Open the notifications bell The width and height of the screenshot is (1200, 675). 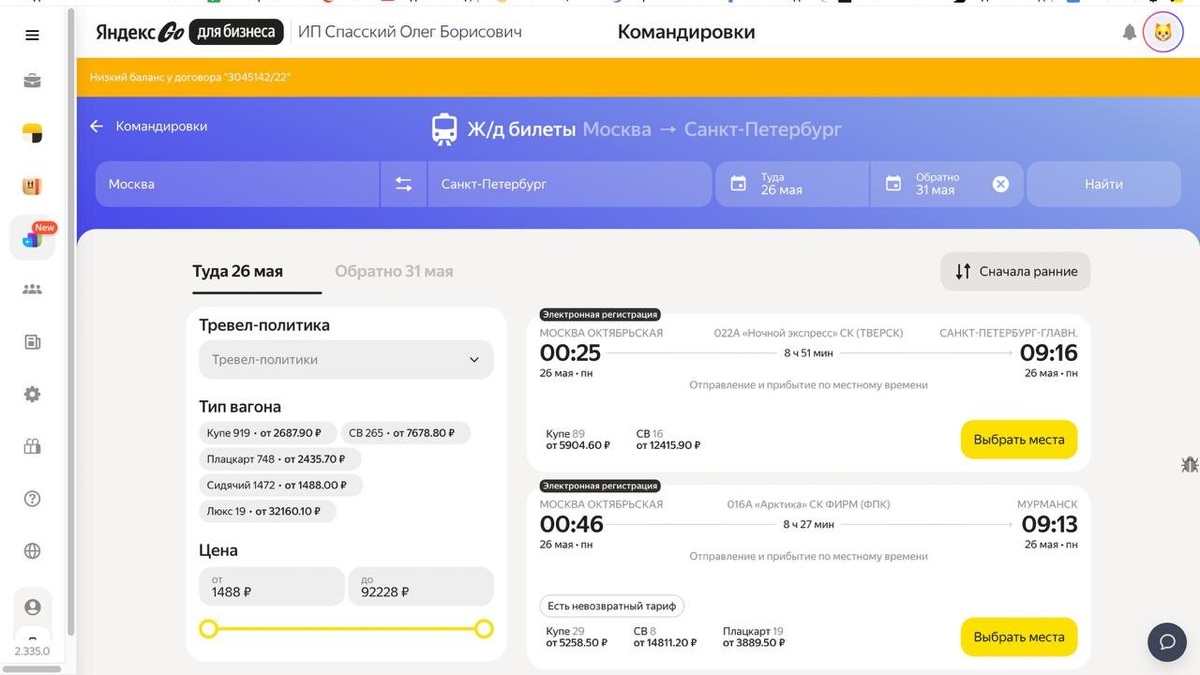[x=1129, y=32]
